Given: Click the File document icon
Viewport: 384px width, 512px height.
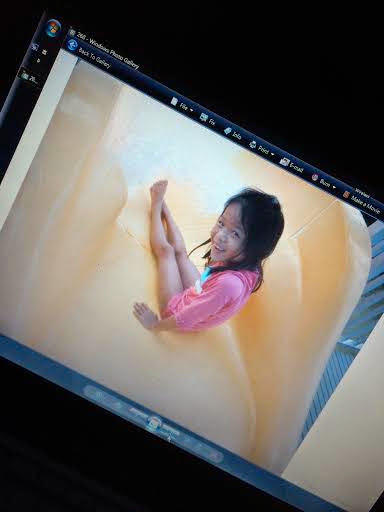Looking at the screenshot, I should (174, 101).
